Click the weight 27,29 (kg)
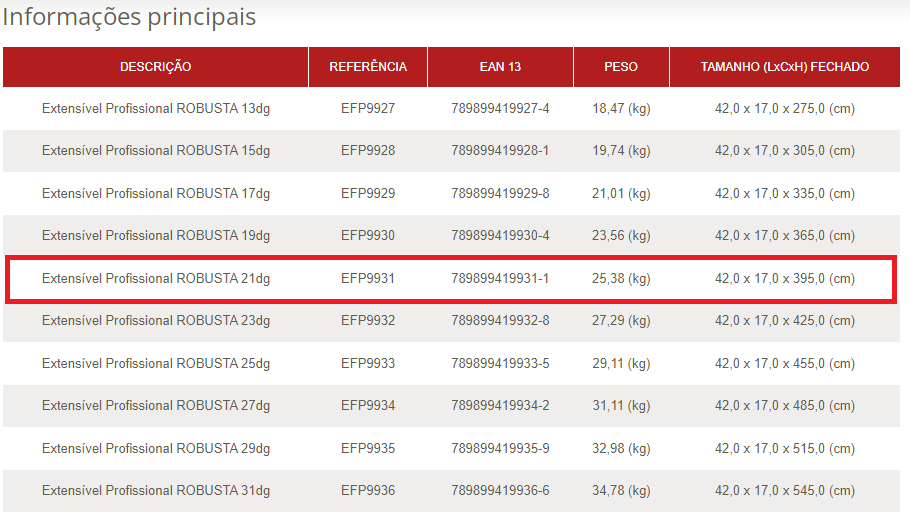910x522 pixels. [x=621, y=321]
